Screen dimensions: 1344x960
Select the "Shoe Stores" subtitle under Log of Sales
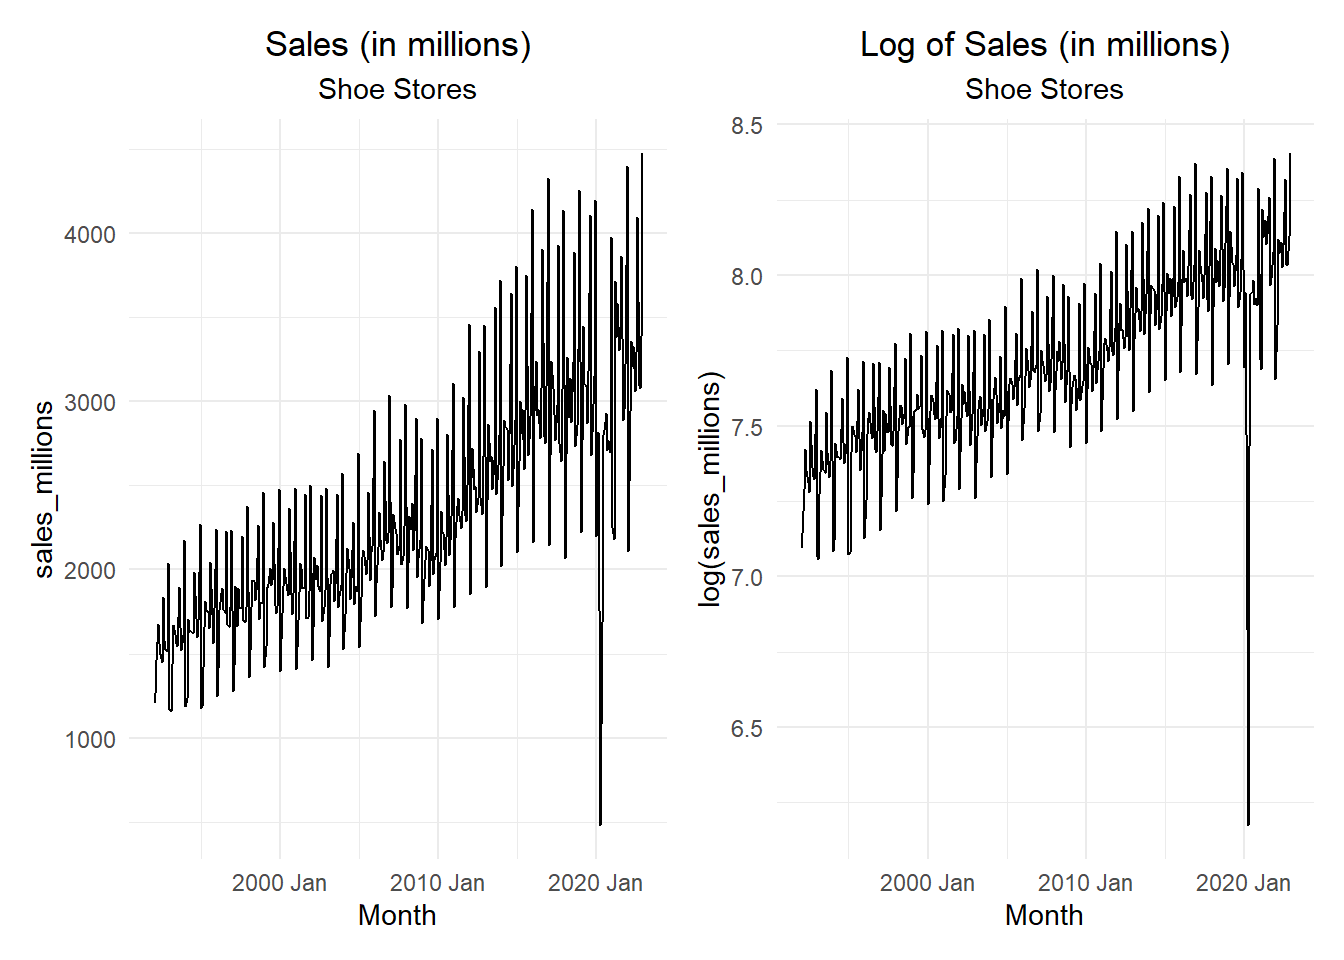[x=1044, y=90]
